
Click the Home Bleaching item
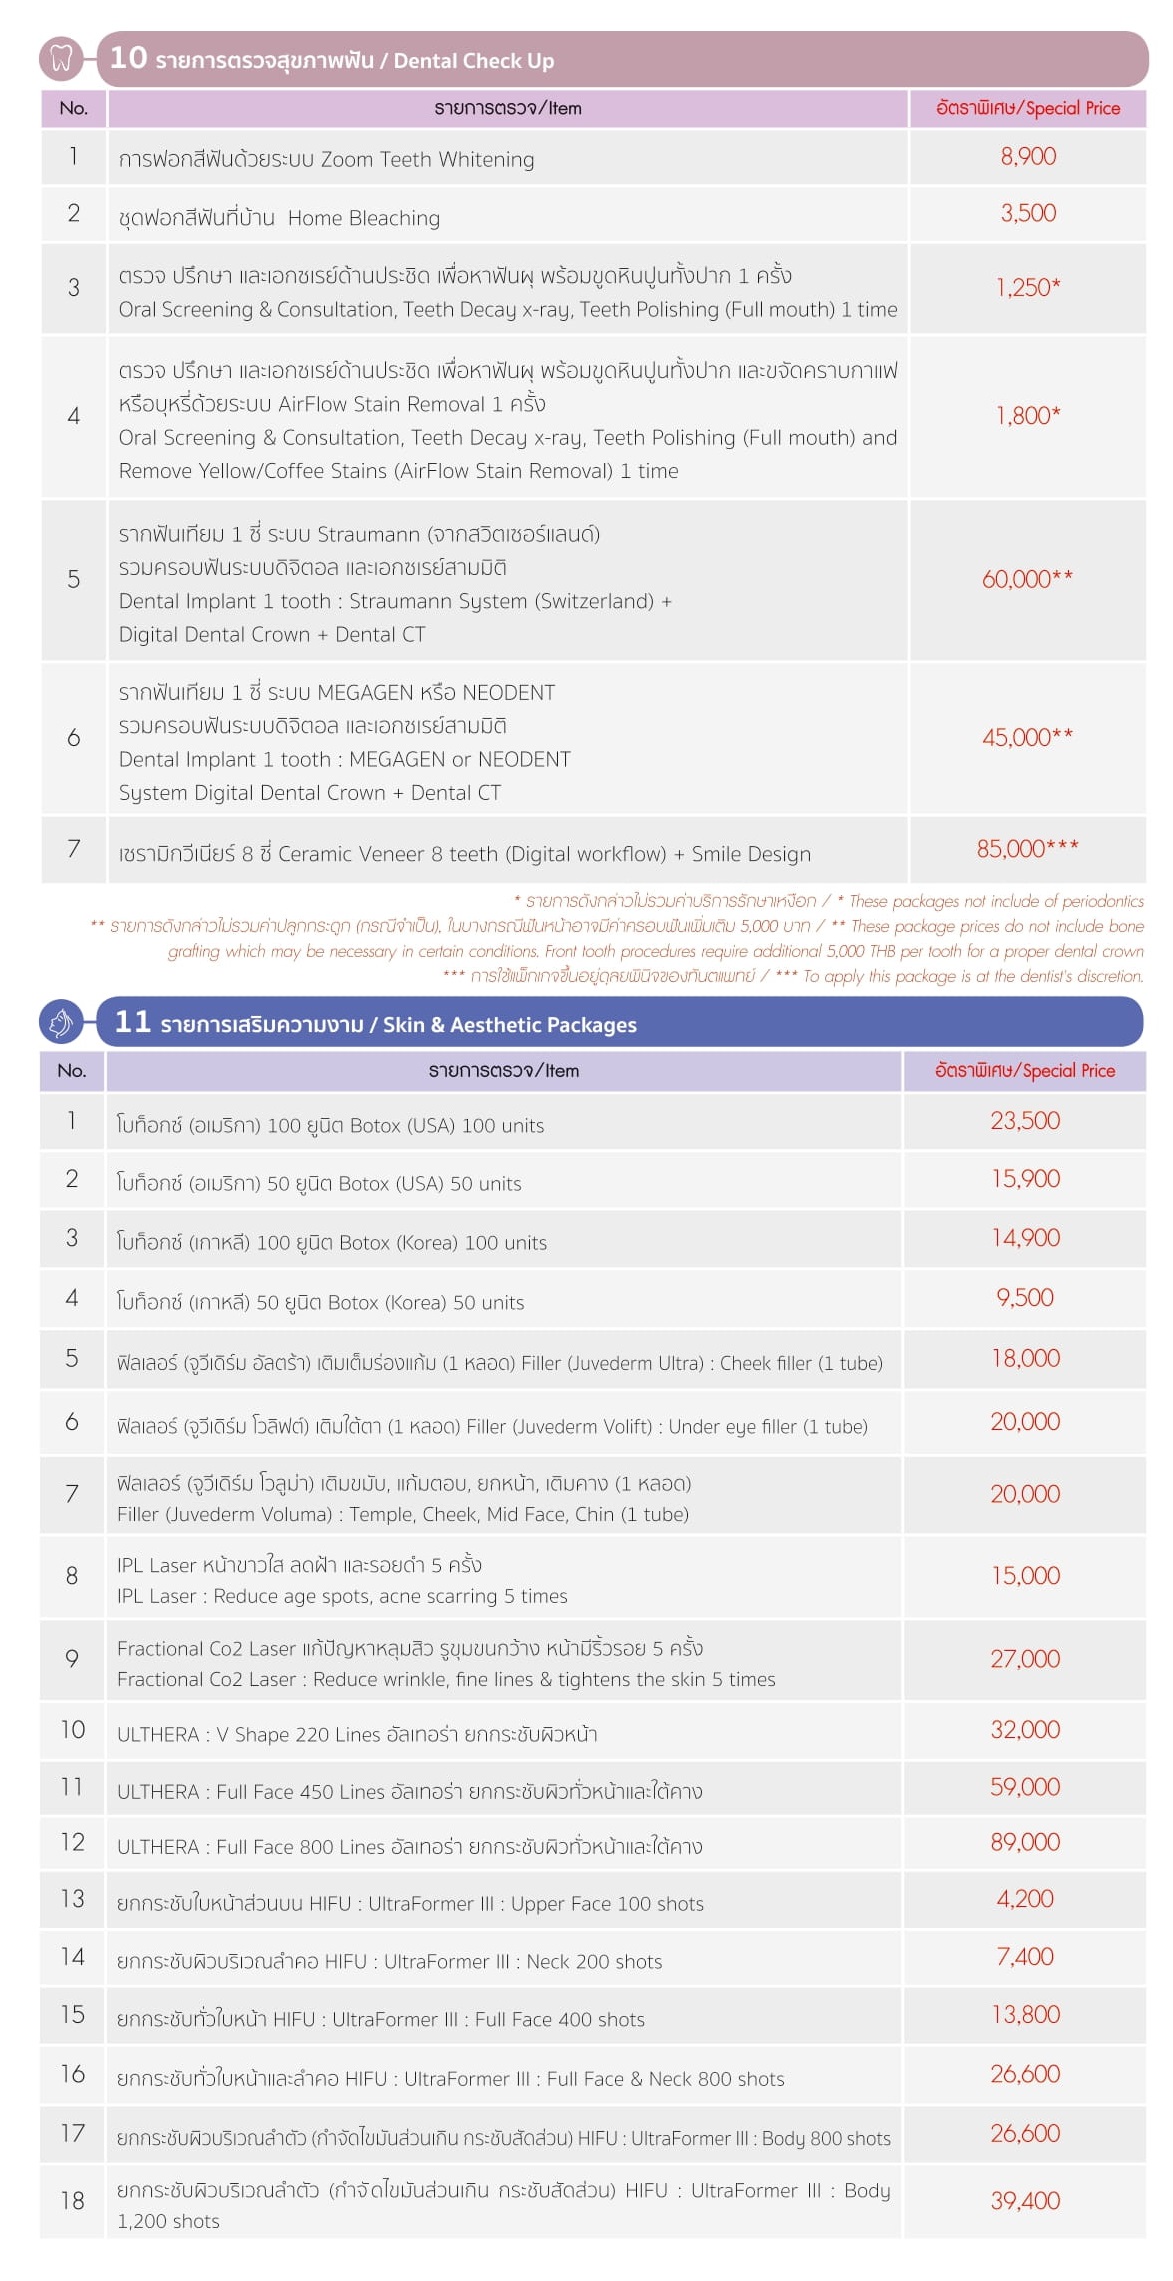279,218
